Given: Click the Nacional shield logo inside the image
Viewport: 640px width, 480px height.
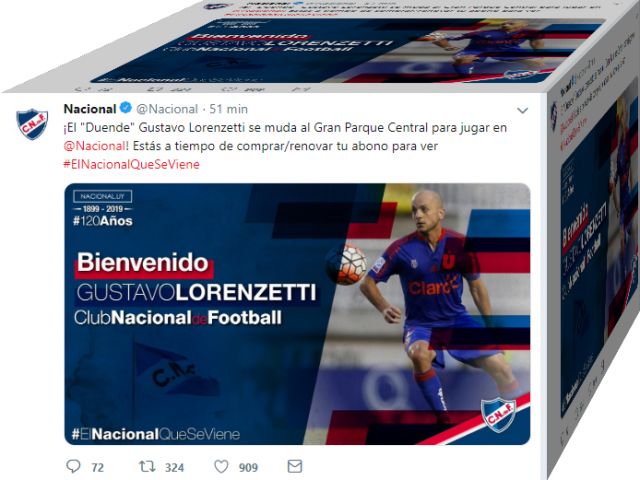Looking at the screenshot, I should tap(498, 414).
